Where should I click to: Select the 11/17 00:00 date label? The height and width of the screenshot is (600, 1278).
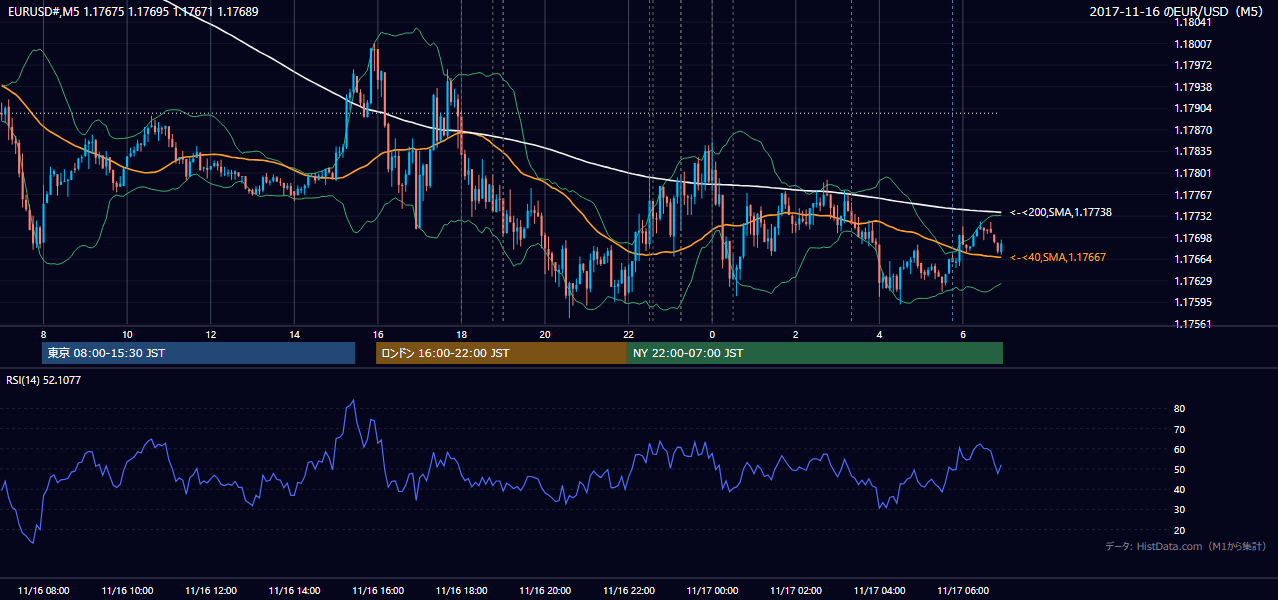[712, 590]
